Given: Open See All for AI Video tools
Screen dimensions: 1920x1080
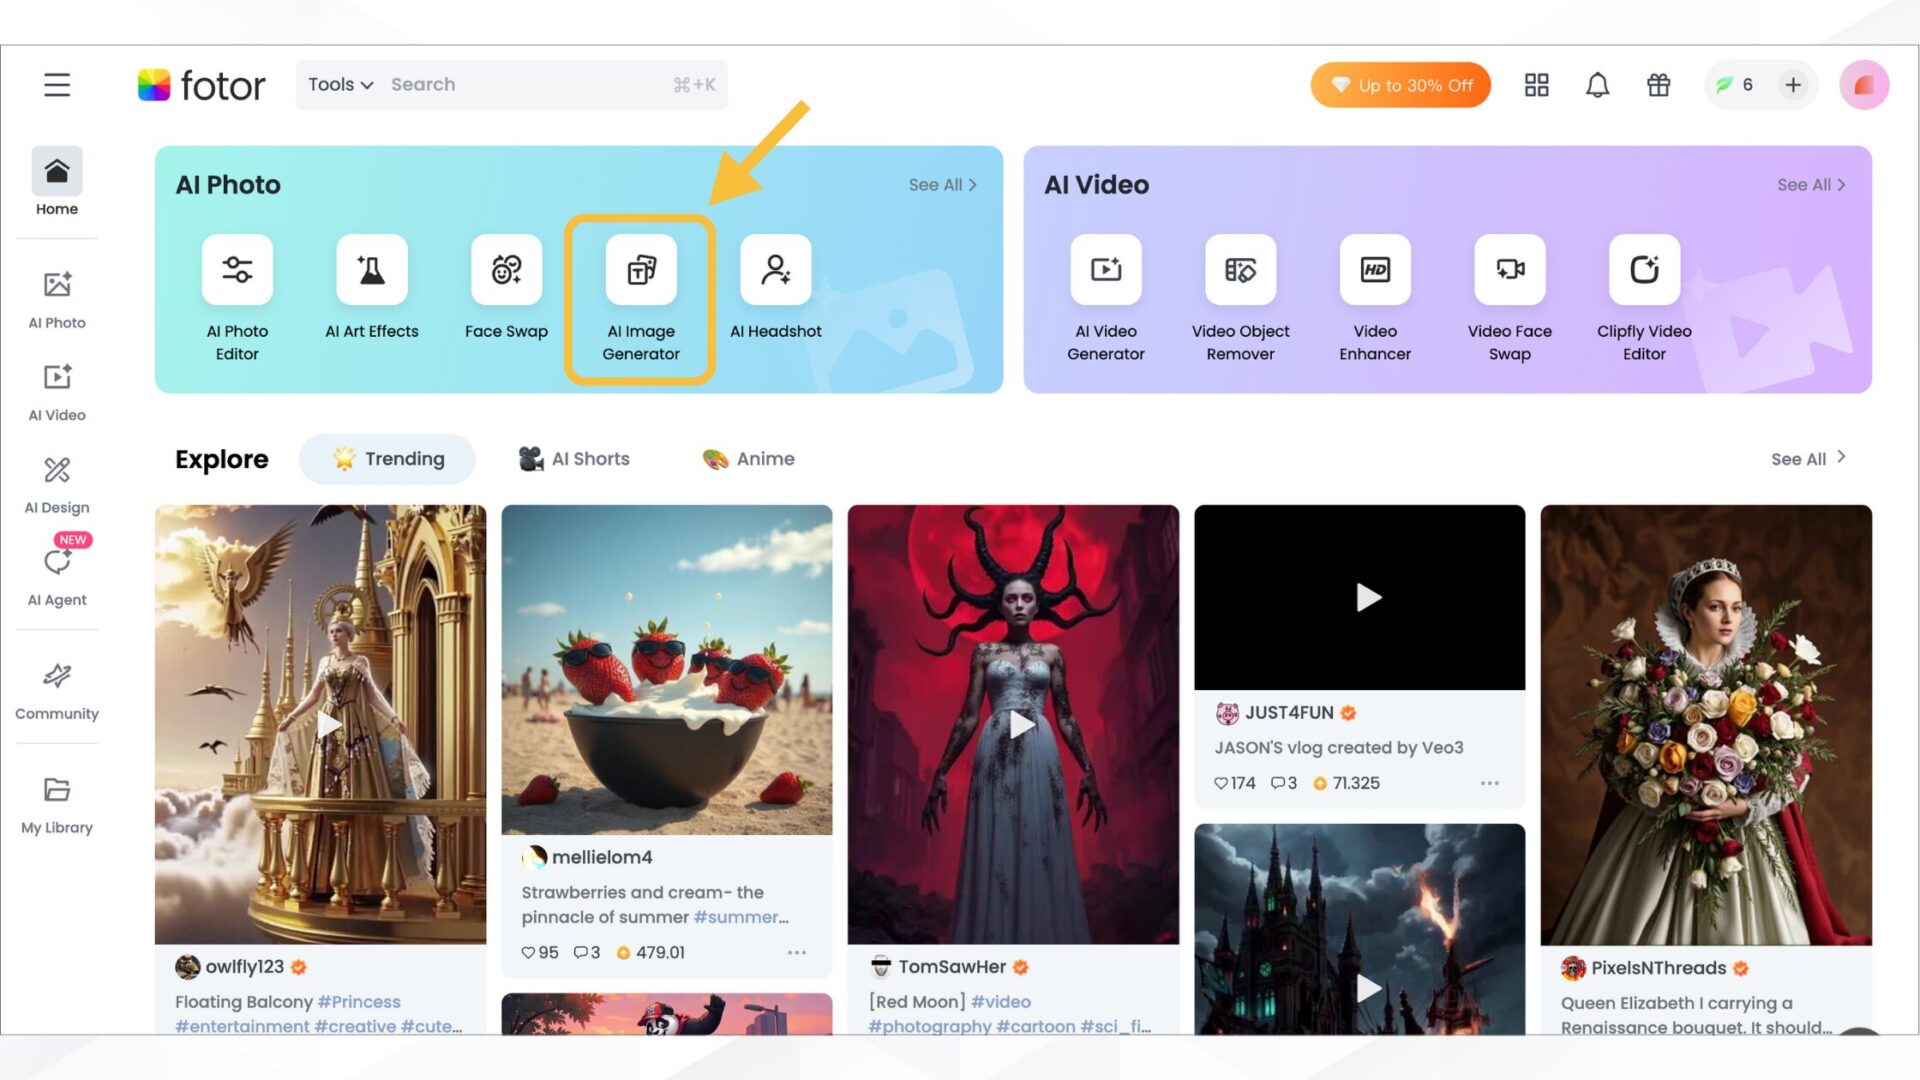Looking at the screenshot, I should (x=1810, y=184).
